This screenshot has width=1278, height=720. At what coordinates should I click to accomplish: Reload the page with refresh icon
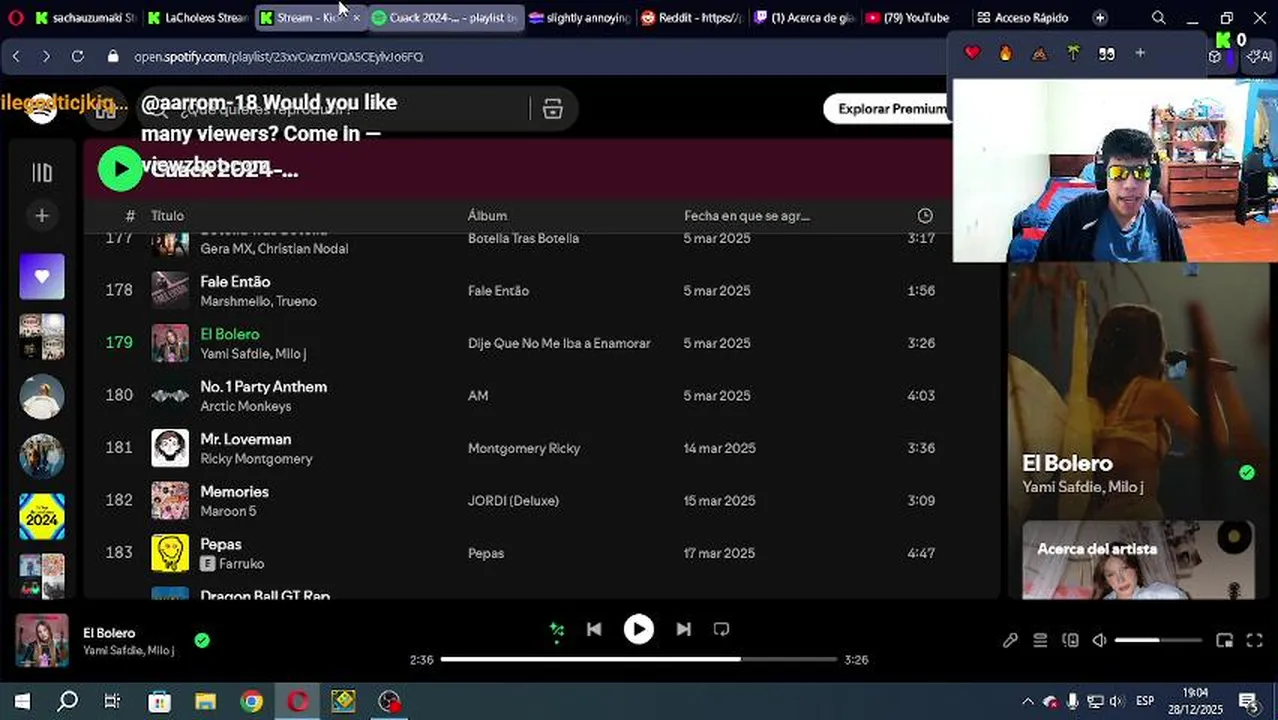point(77,57)
